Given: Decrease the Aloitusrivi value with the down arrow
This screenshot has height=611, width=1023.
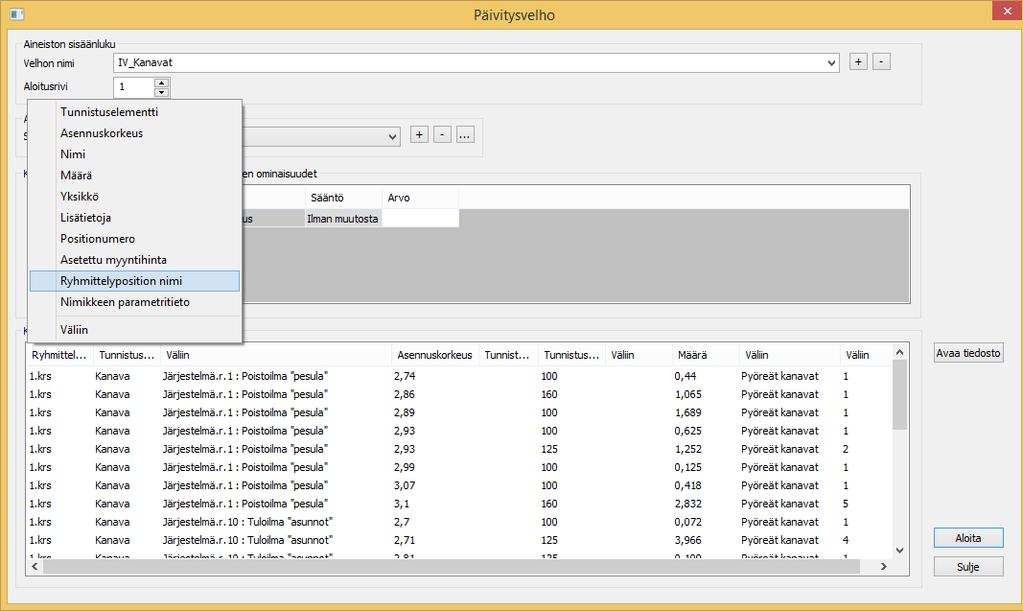Looking at the screenshot, I should click(x=161, y=91).
